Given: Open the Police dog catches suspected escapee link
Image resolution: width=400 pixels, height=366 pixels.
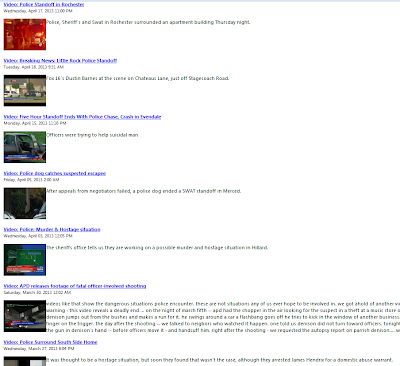Looking at the screenshot, I should click(x=55, y=173).
